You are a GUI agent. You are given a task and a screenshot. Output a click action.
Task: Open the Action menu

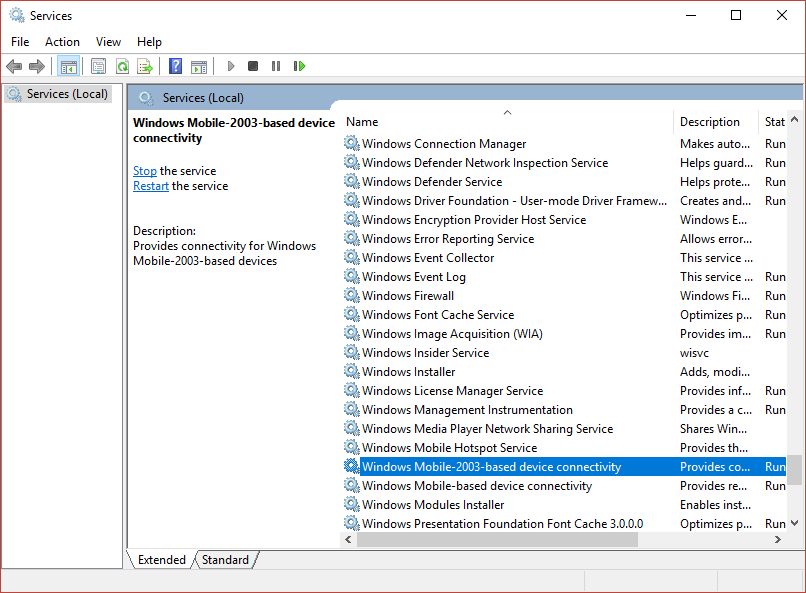[x=62, y=42]
